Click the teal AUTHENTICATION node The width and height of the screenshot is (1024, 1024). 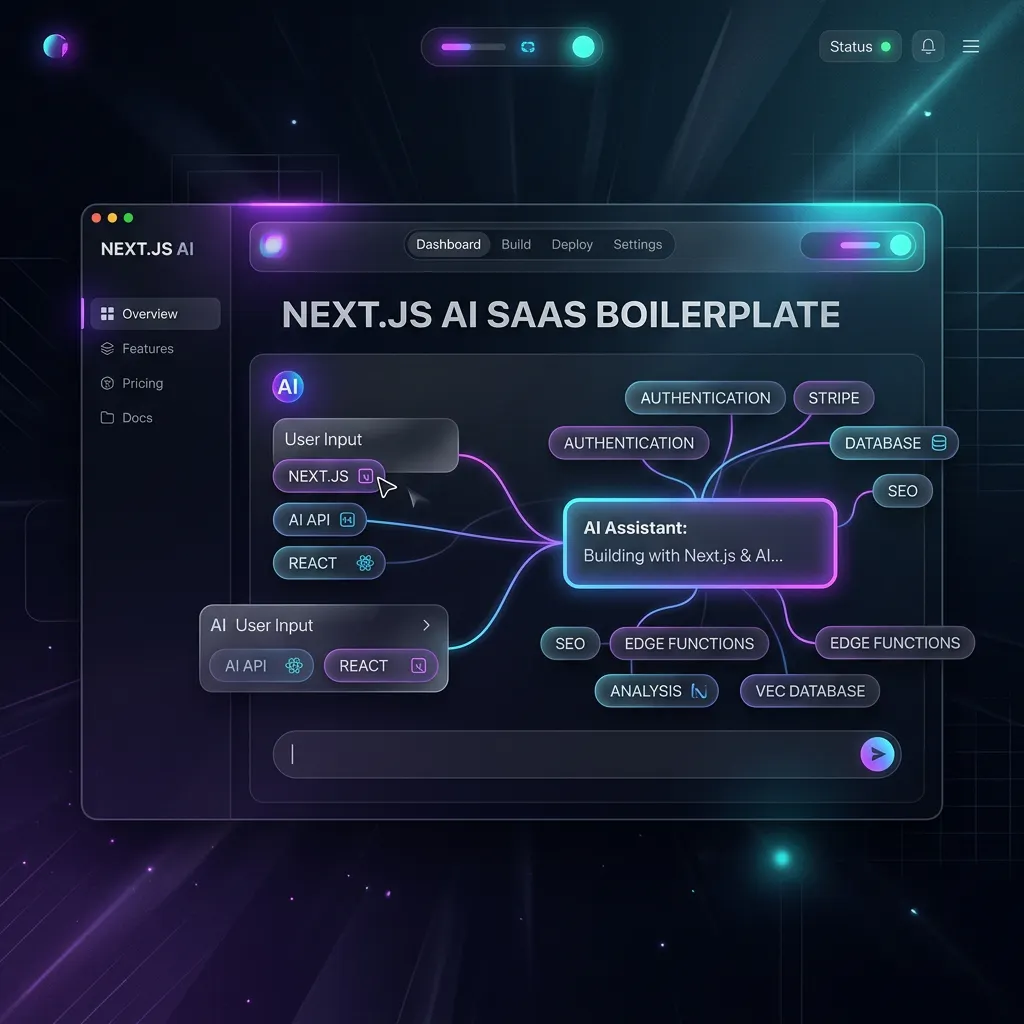coord(705,398)
